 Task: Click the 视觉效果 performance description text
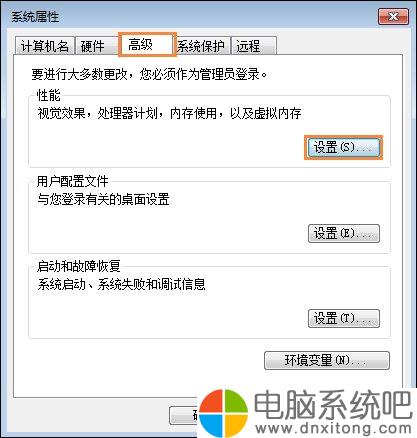[x=169, y=114]
